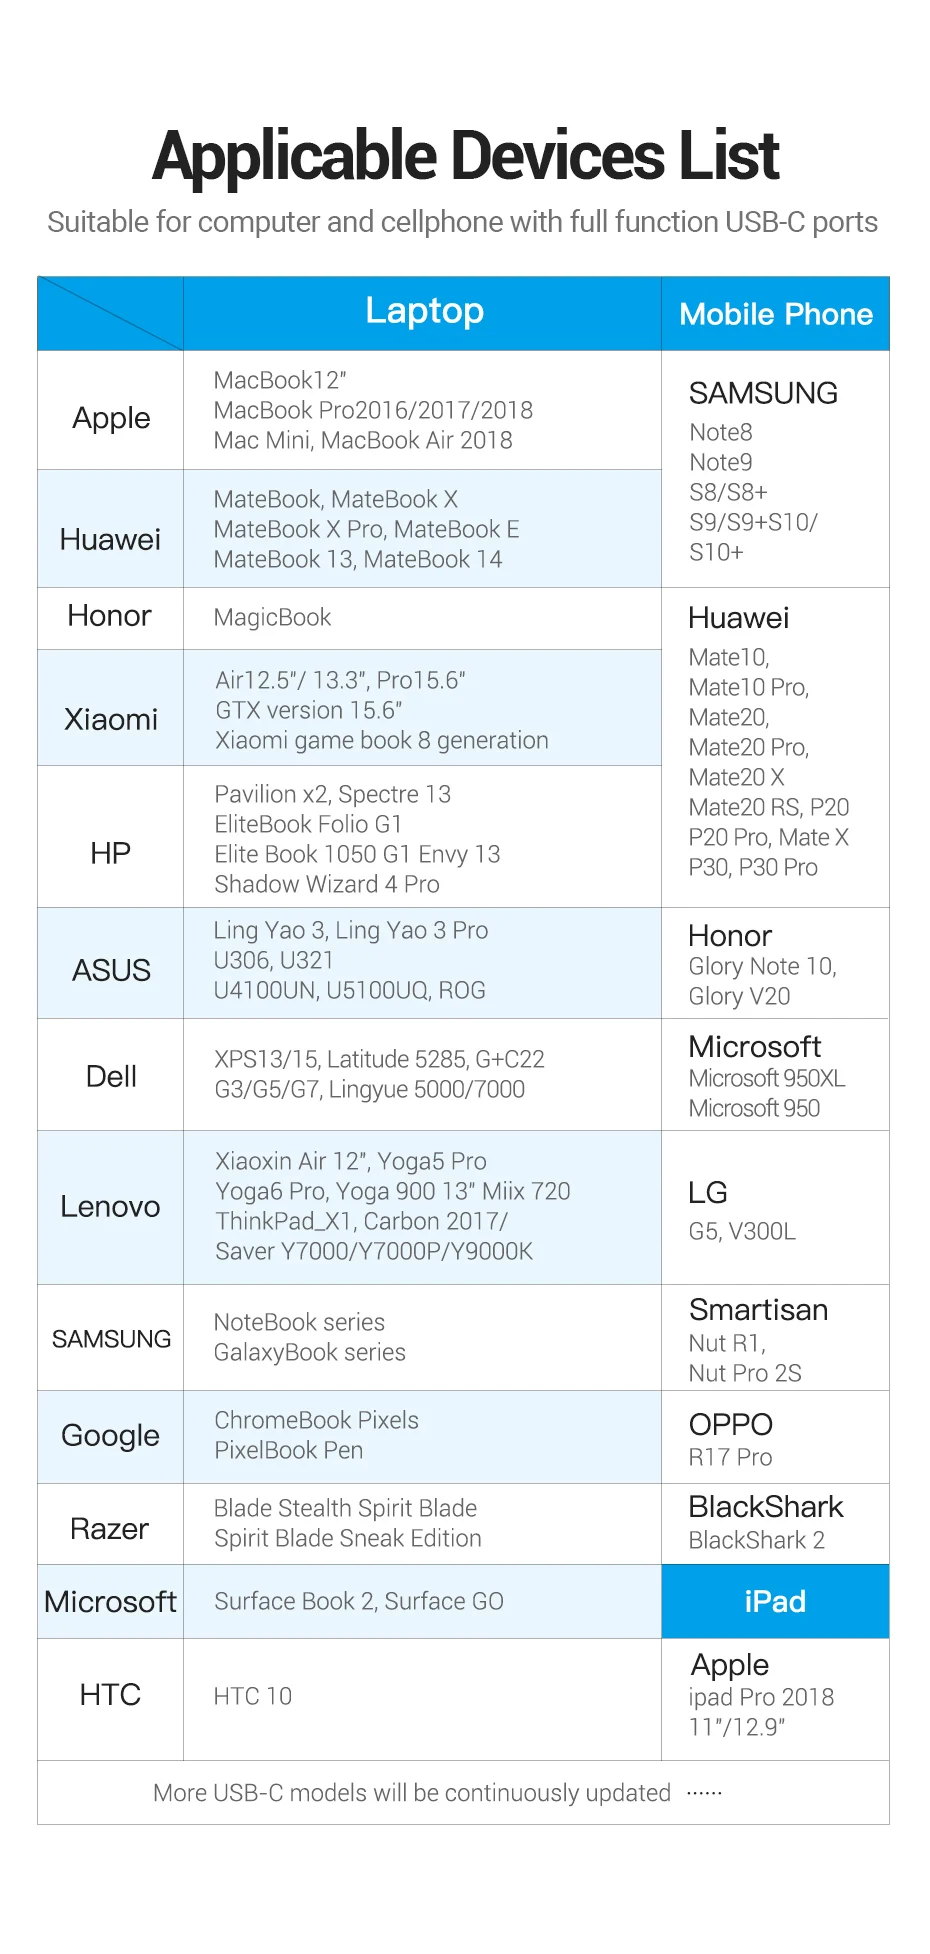Image resolution: width=930 pixels, height=1954 pixels.
Task: Click the Applicable Devices List title
Action: point(465,156)
